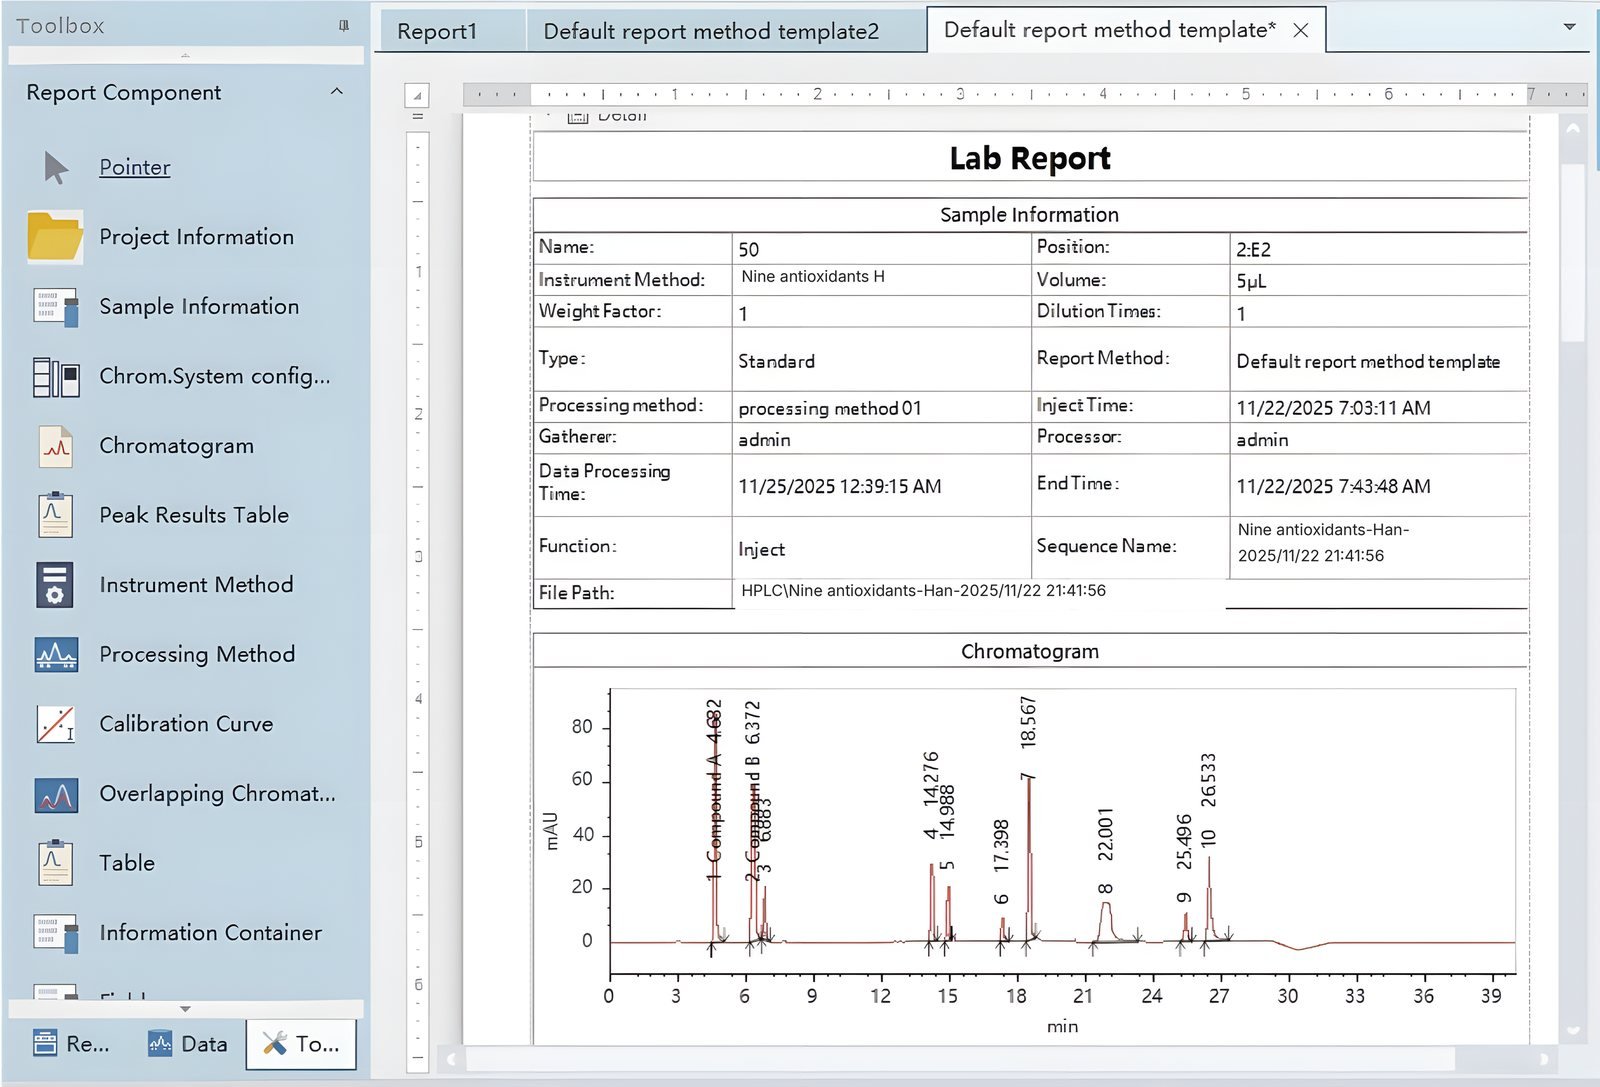Click the Type value 'Standard'

click(x=777, y=361)
